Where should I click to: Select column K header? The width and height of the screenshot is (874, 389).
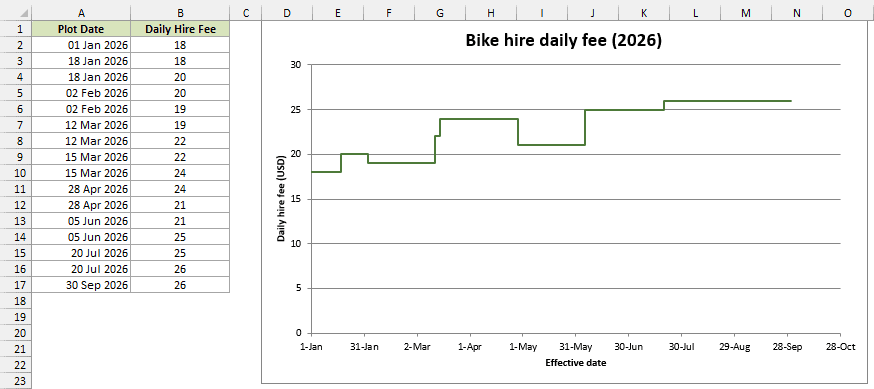644,13
